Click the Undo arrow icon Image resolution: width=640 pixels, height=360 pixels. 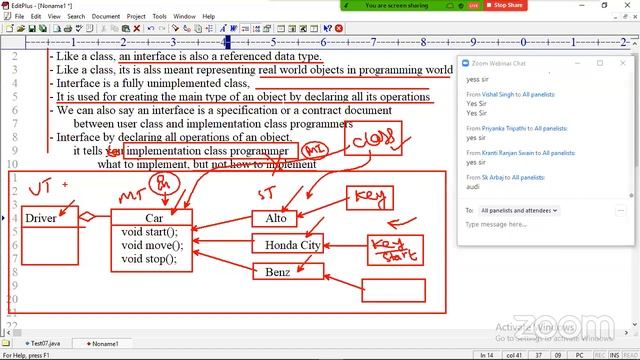(151, 29)
